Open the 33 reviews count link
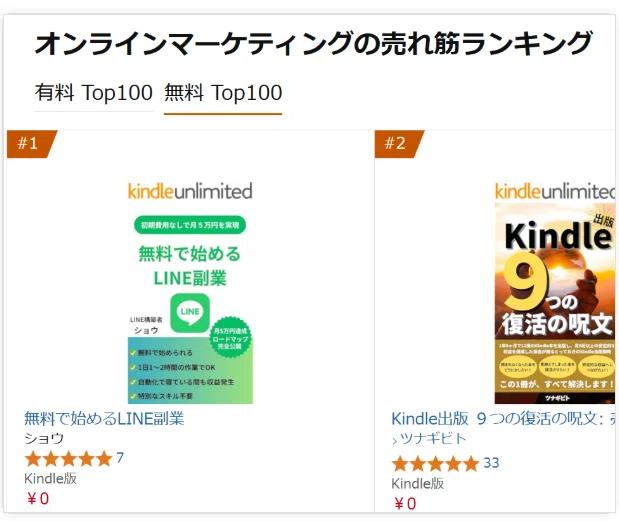619x522 pixels. [x=491, y=462]
